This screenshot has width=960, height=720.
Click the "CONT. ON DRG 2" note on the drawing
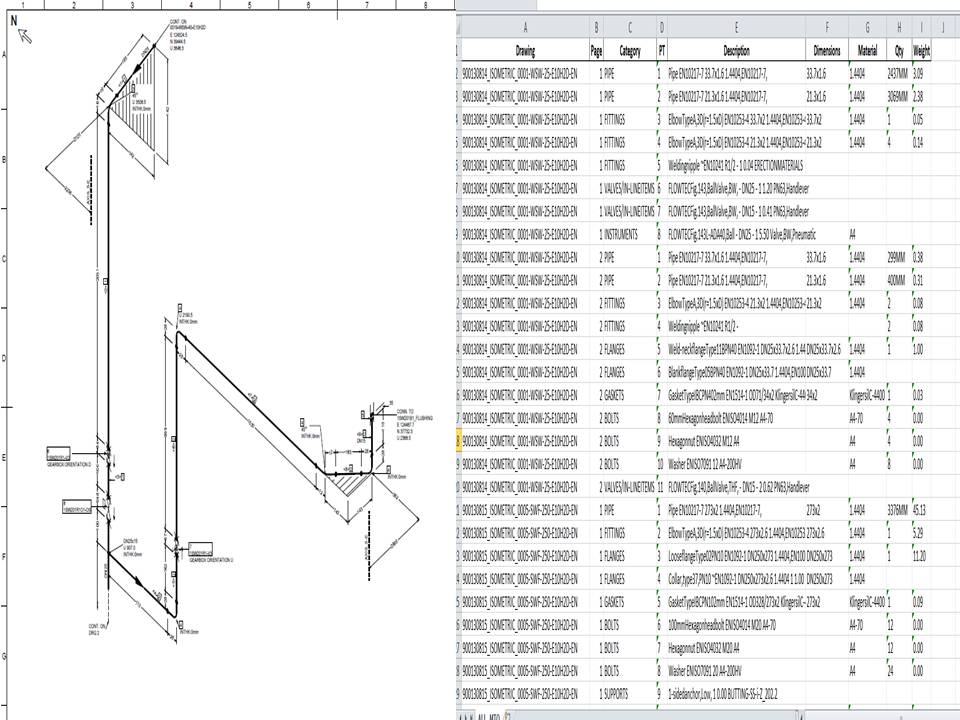click(97, 629)
